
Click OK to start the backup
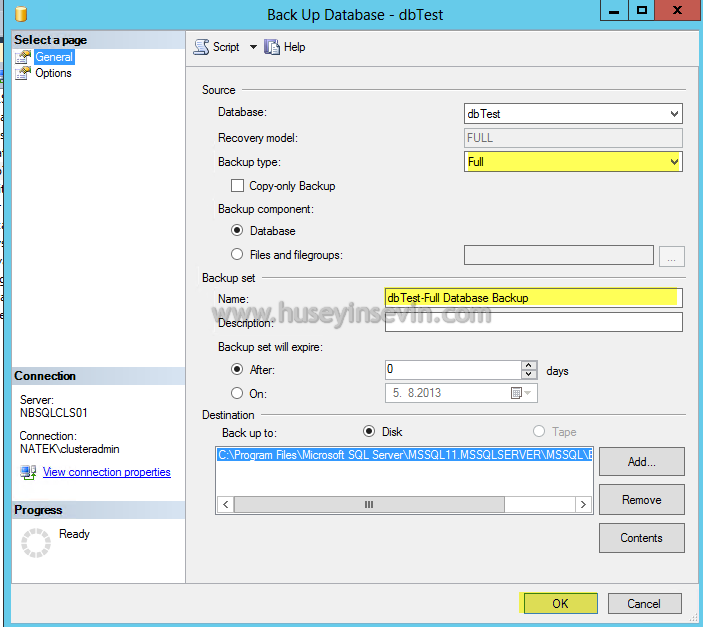tap(560, 603)
